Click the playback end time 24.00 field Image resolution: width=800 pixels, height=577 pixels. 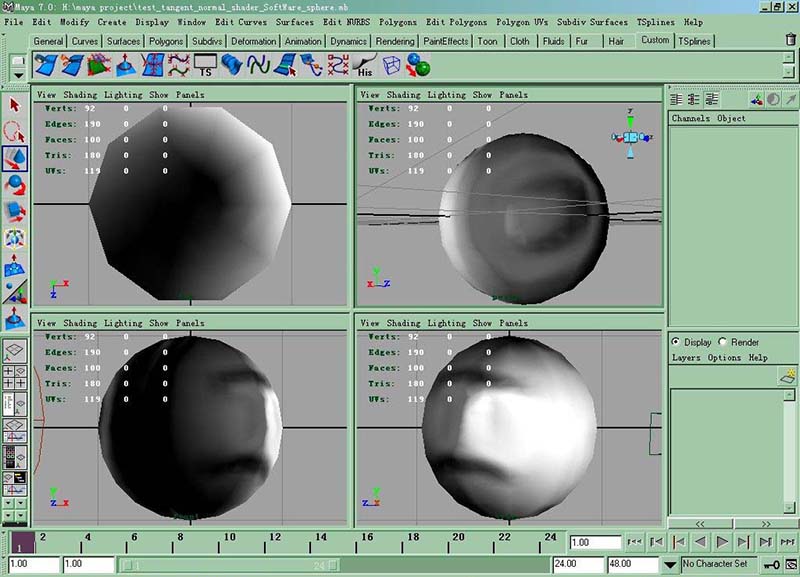click(578, 564)
